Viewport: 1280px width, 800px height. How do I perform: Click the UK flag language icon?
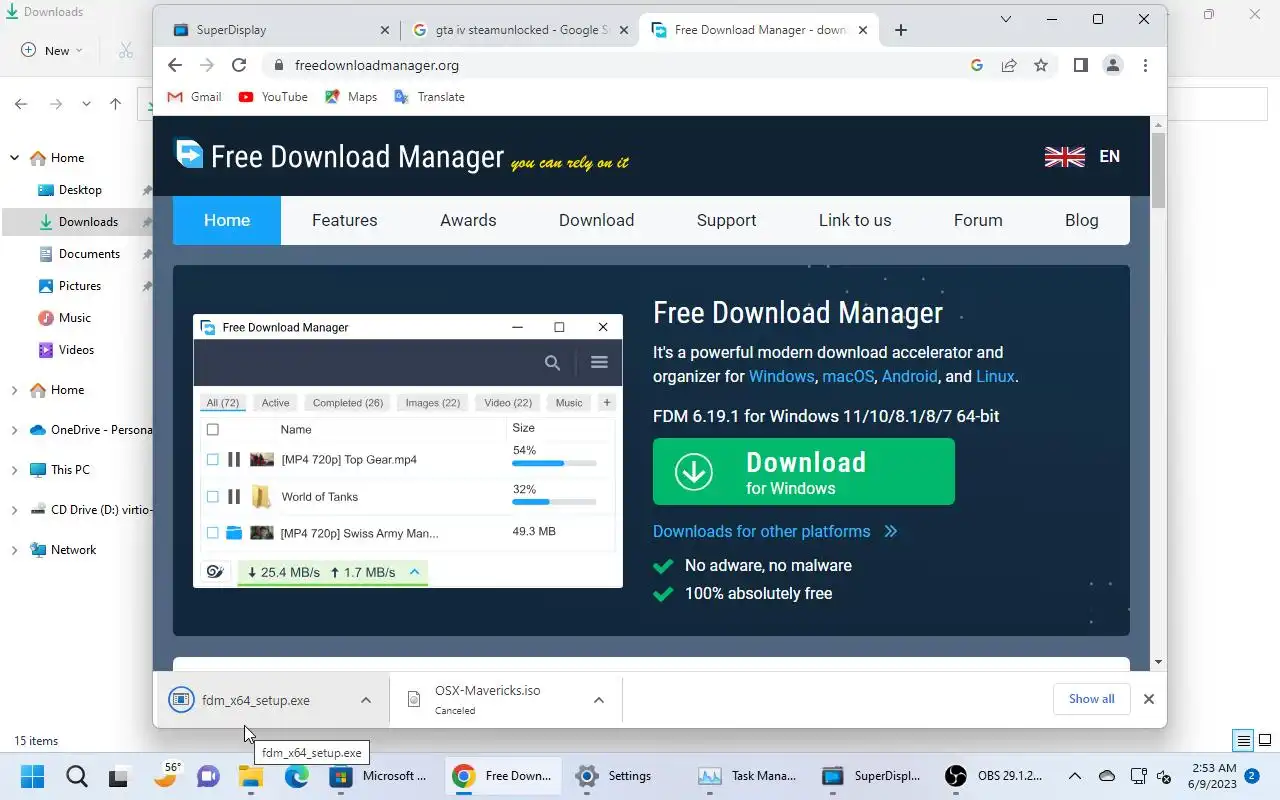point(1064,156)
